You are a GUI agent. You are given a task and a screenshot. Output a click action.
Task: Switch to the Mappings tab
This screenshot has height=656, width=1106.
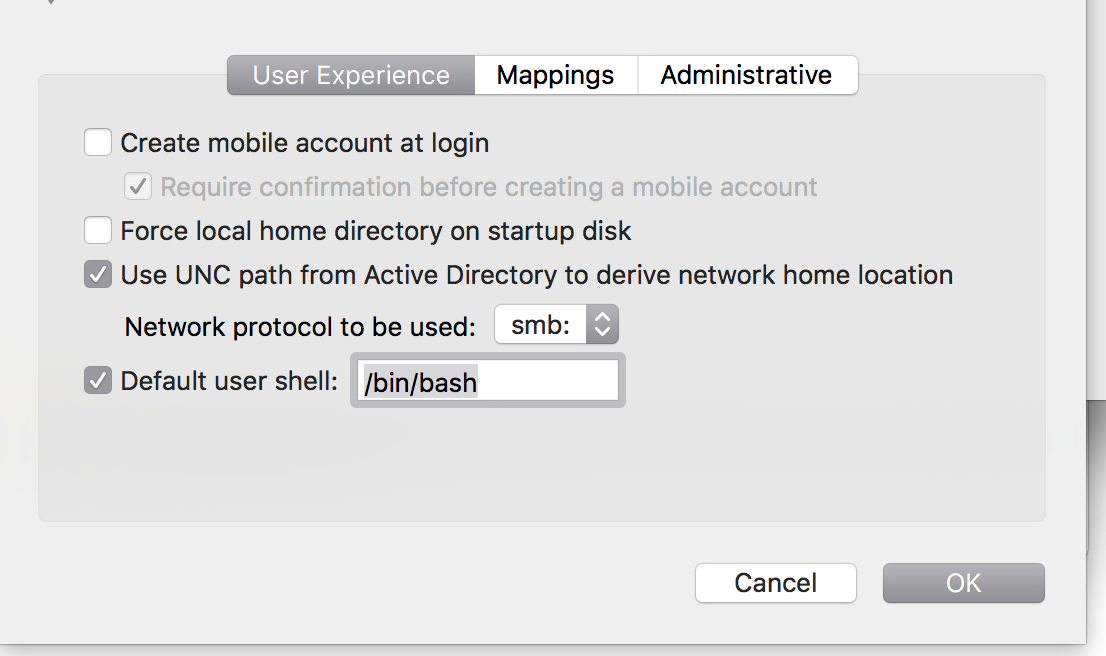click(x=555, y=74)
